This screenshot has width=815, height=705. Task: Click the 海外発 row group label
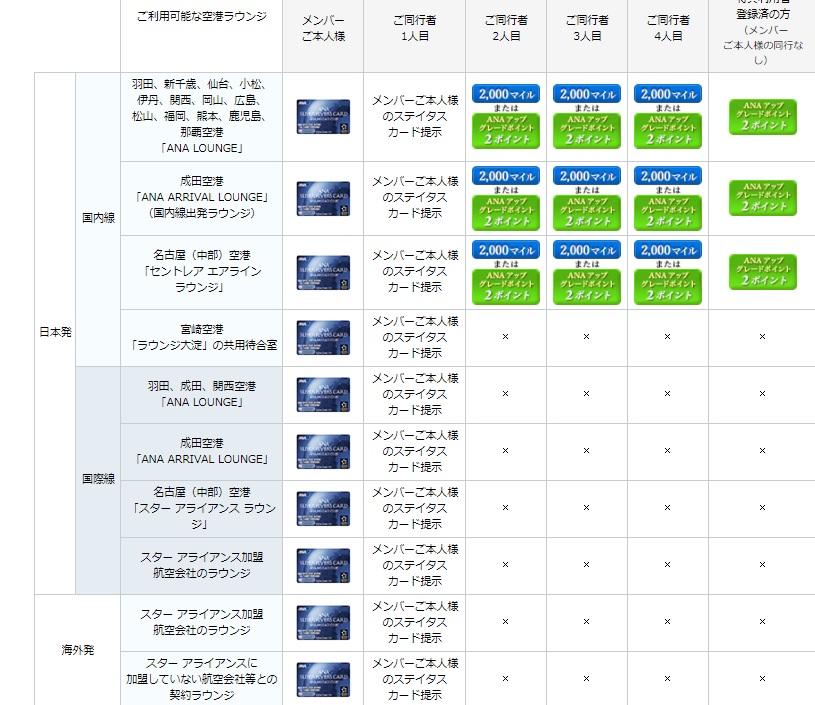click(77, 650)
